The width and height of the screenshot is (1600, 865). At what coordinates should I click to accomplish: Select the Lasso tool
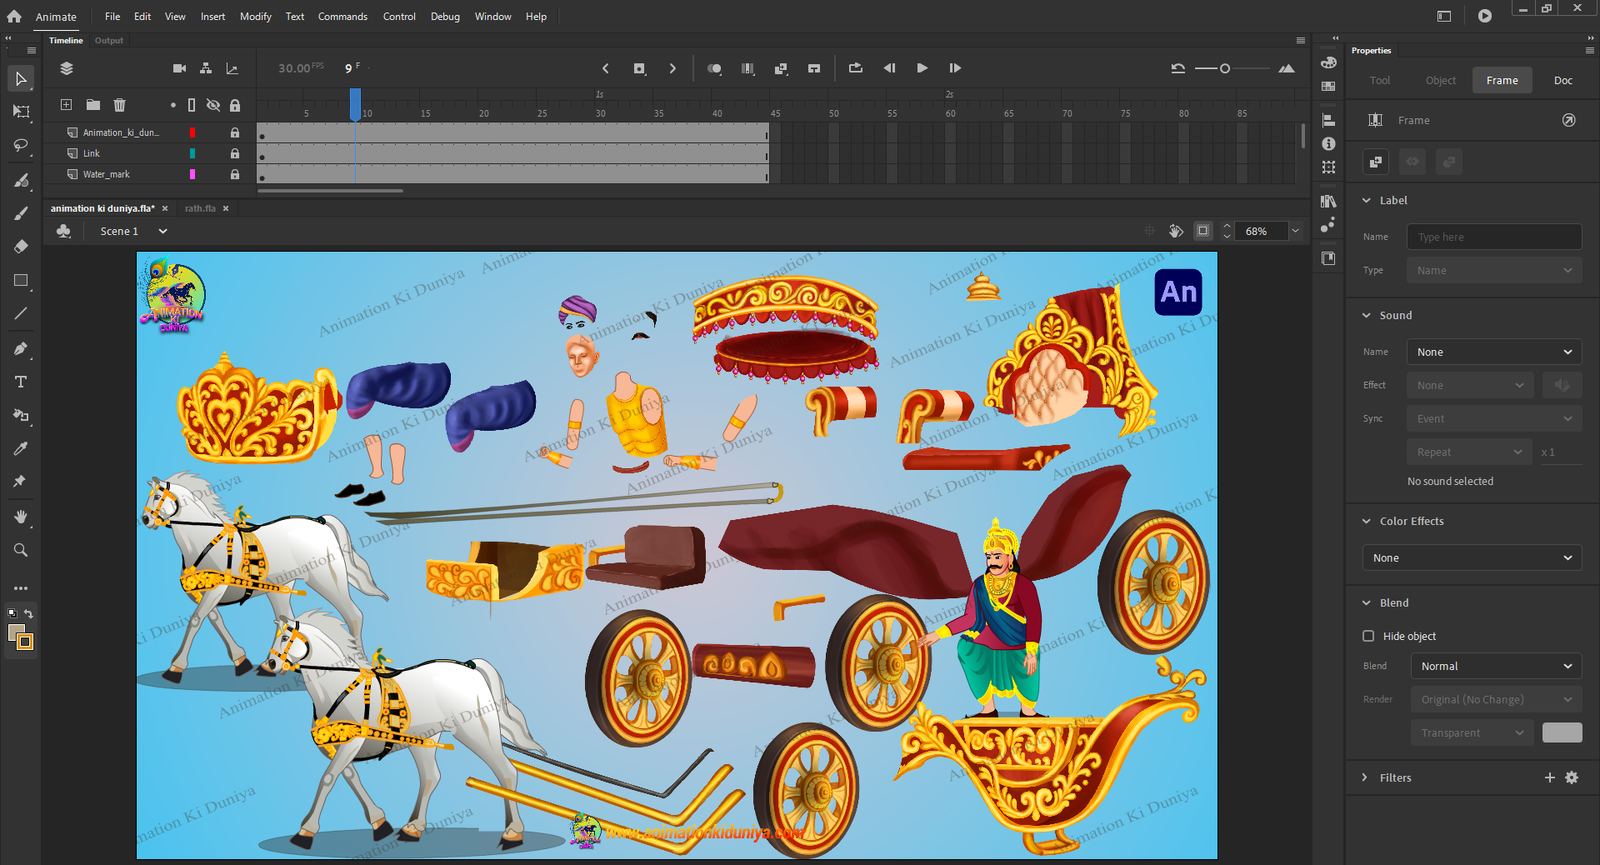20,146
